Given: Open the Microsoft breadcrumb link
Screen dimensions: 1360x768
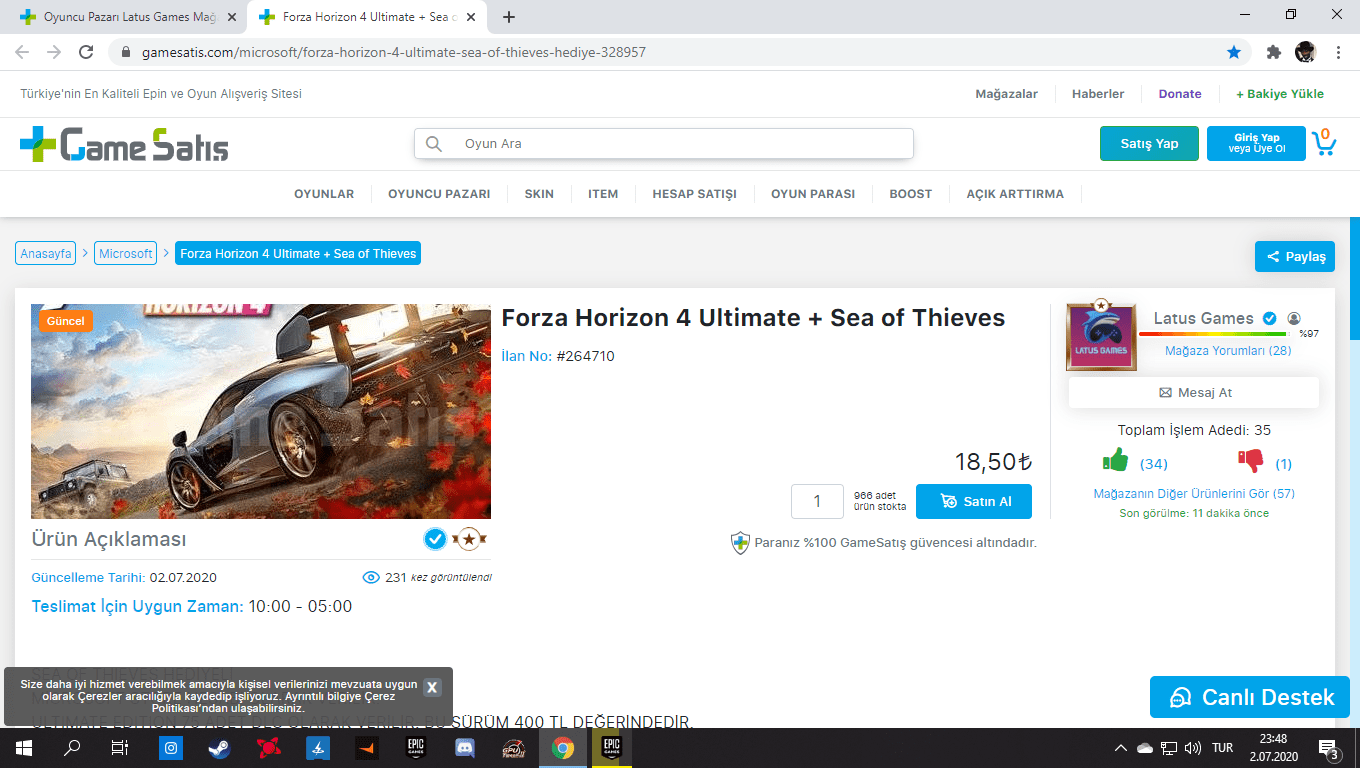Looking at the screenshot, I should pyautogui.click(x=126, y=254).
